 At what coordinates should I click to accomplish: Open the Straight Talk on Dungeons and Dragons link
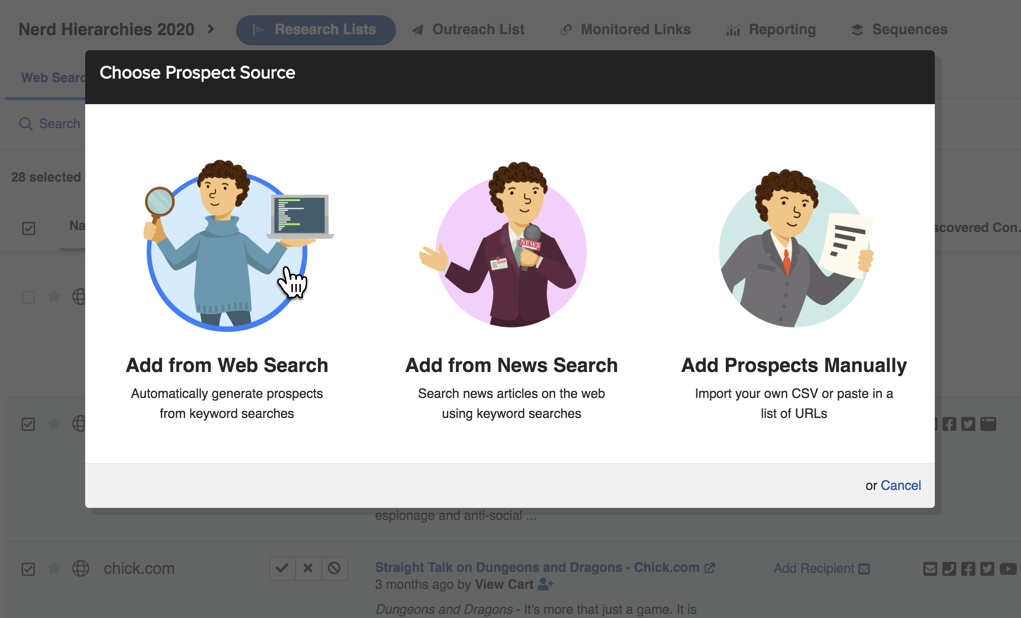(x=537, y=567)
